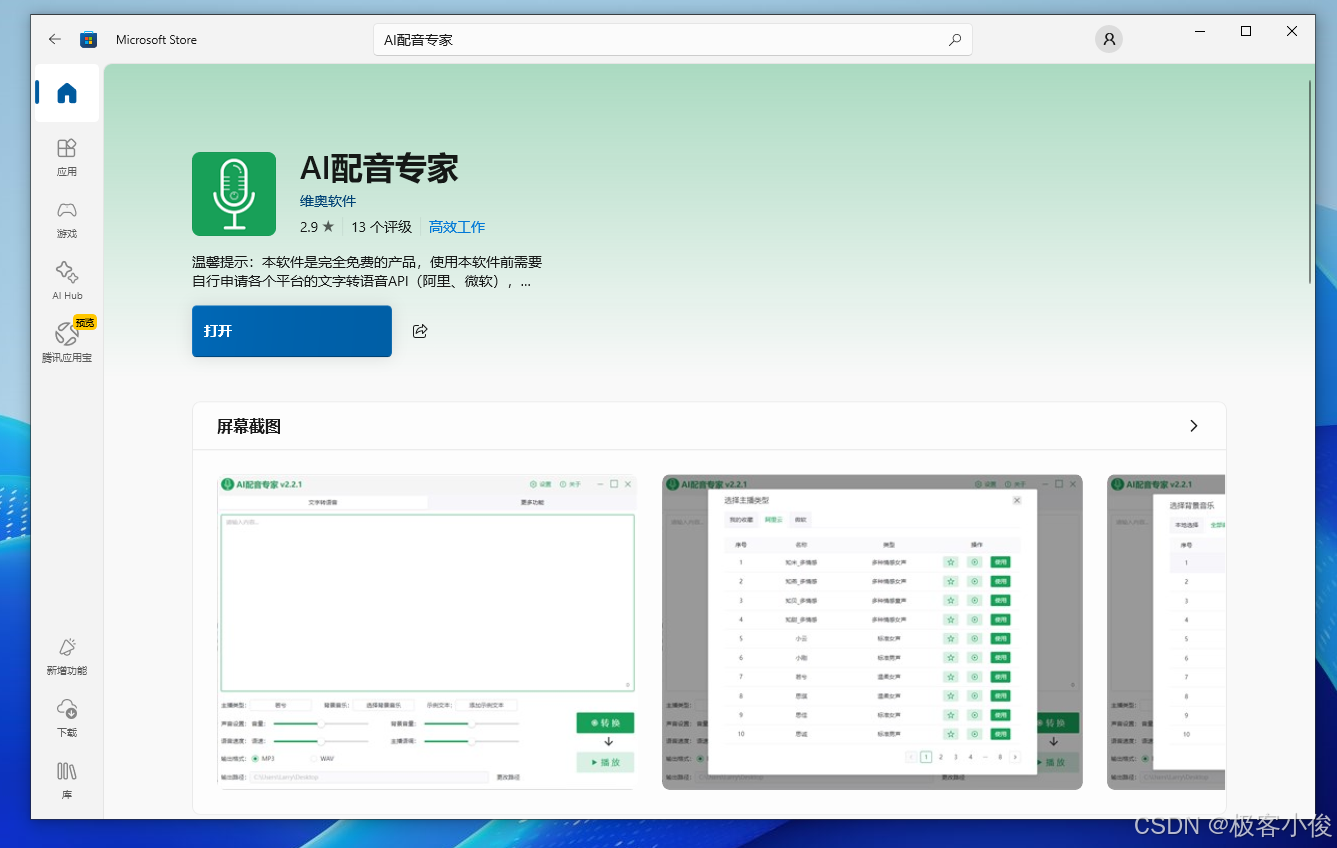Open publisher link 维奥软件
The height and width of the screenshot is (848, 1337).
click(328, 201)
